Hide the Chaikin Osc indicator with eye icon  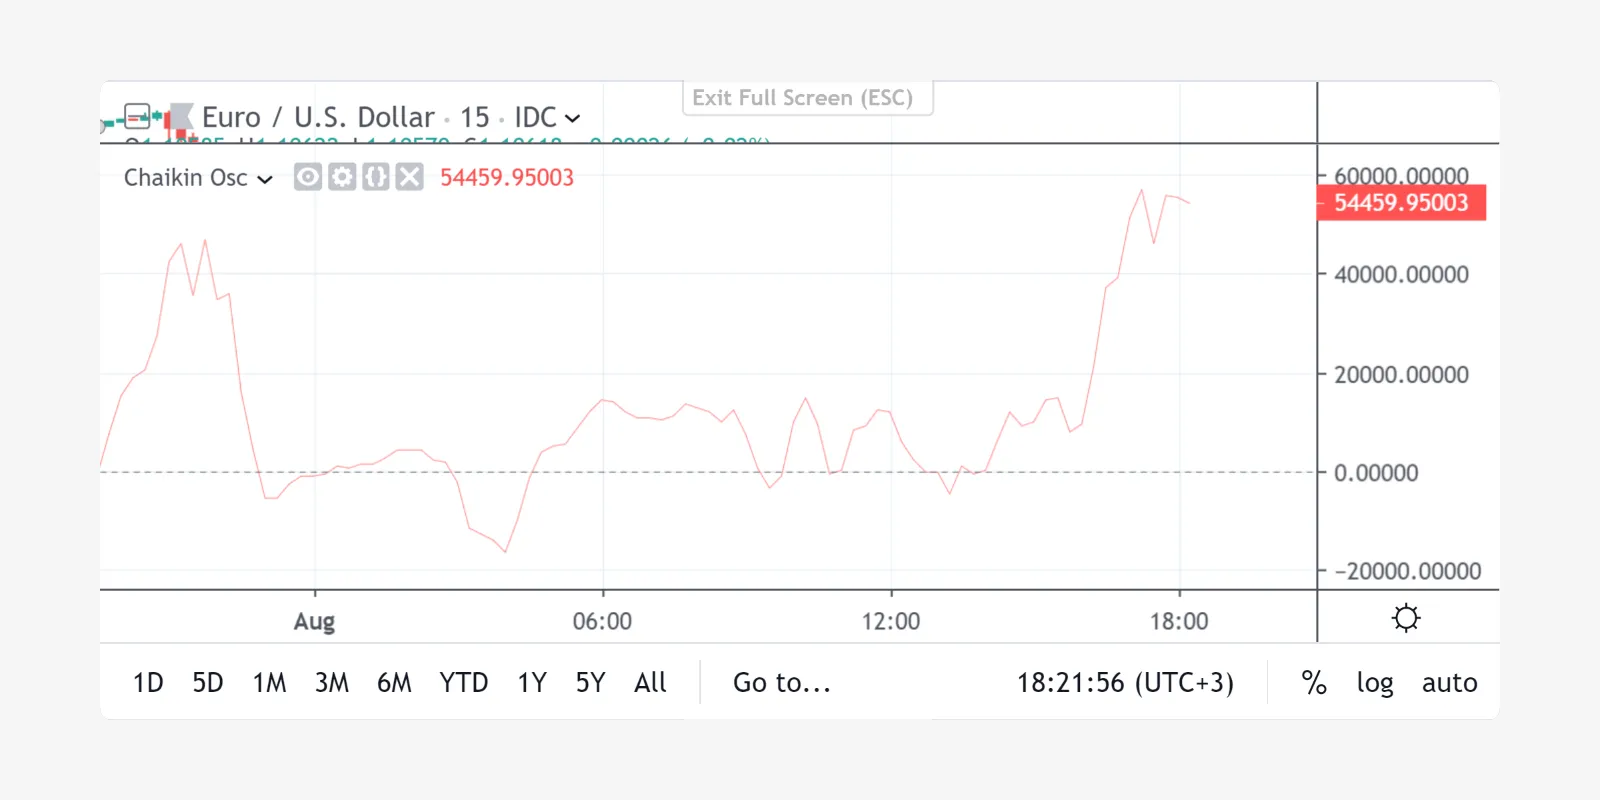[308, 177]
